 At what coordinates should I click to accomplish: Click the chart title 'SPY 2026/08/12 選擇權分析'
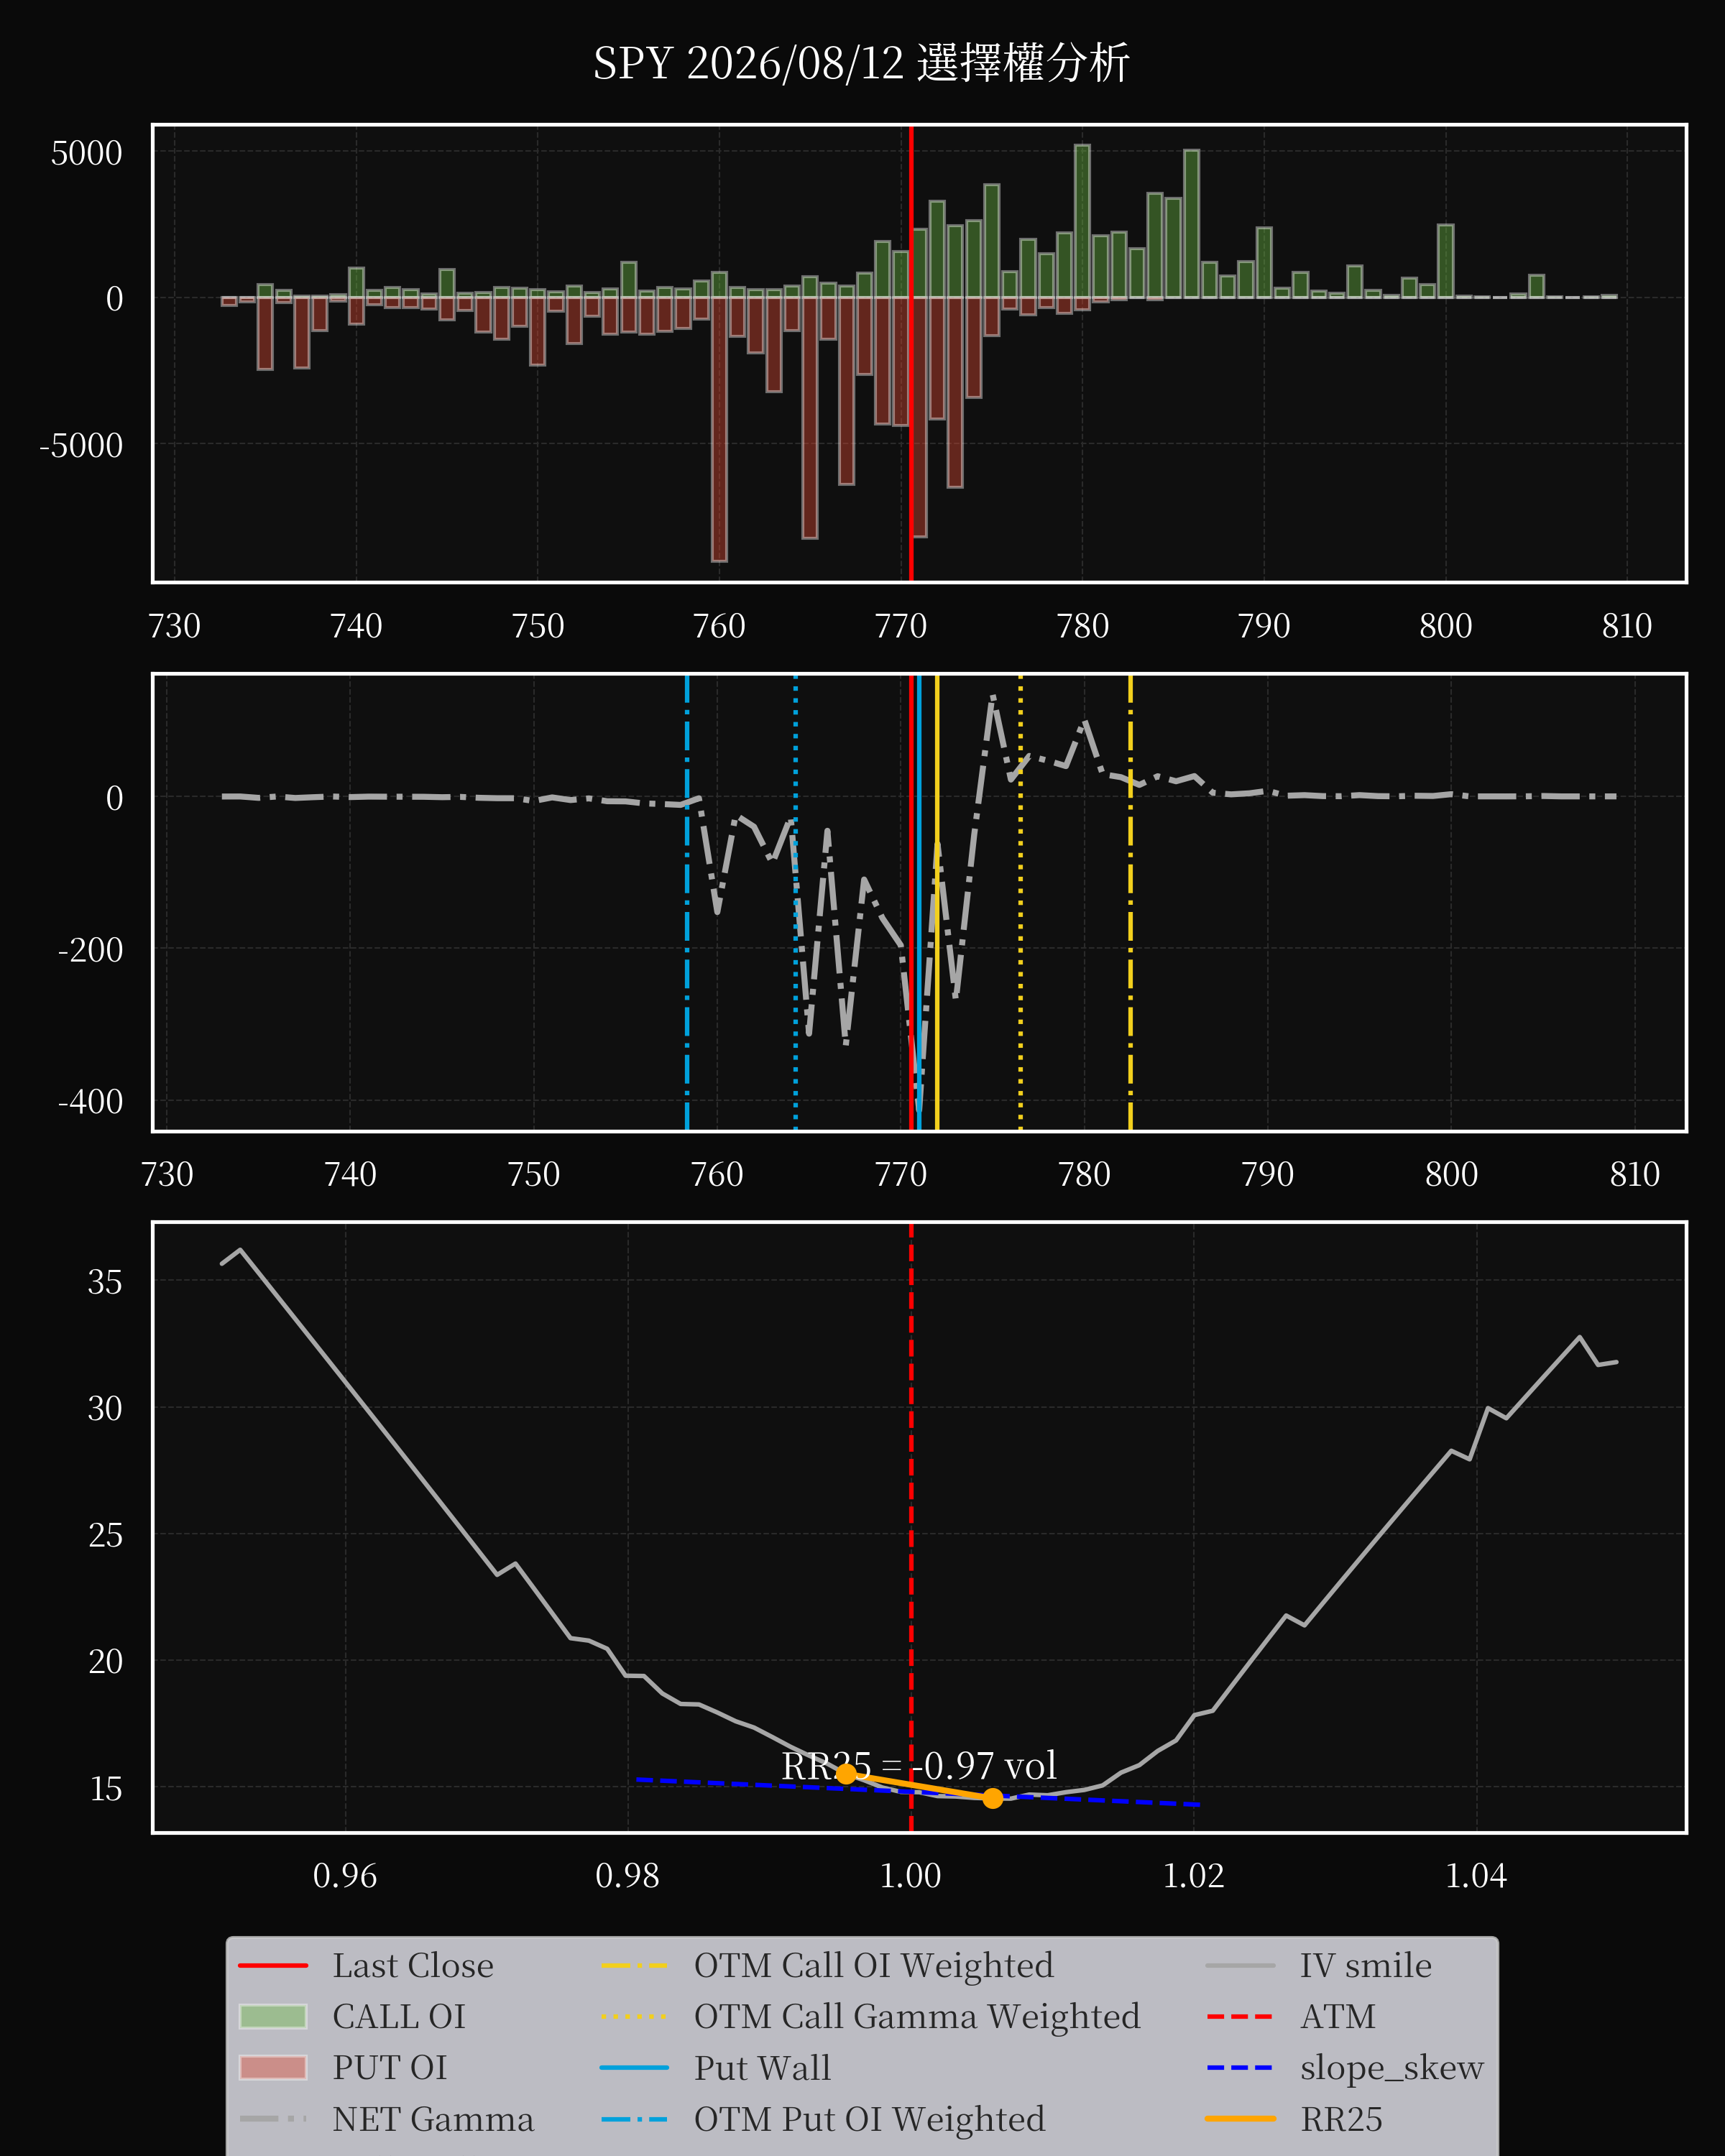pyautogui.click(x=861, y=63)
